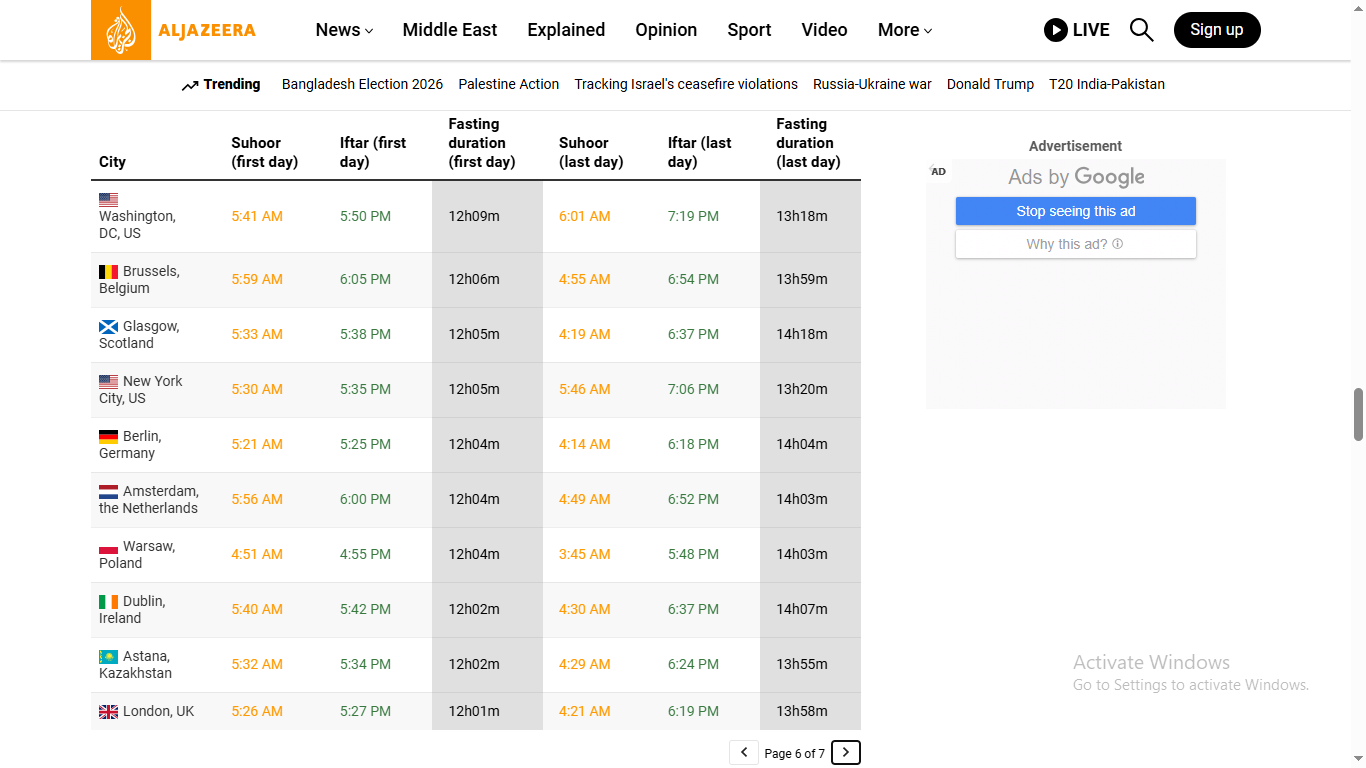Viewport: 1366px width, 768px height.
Task: Open the Middle East section
Action: 449,30
